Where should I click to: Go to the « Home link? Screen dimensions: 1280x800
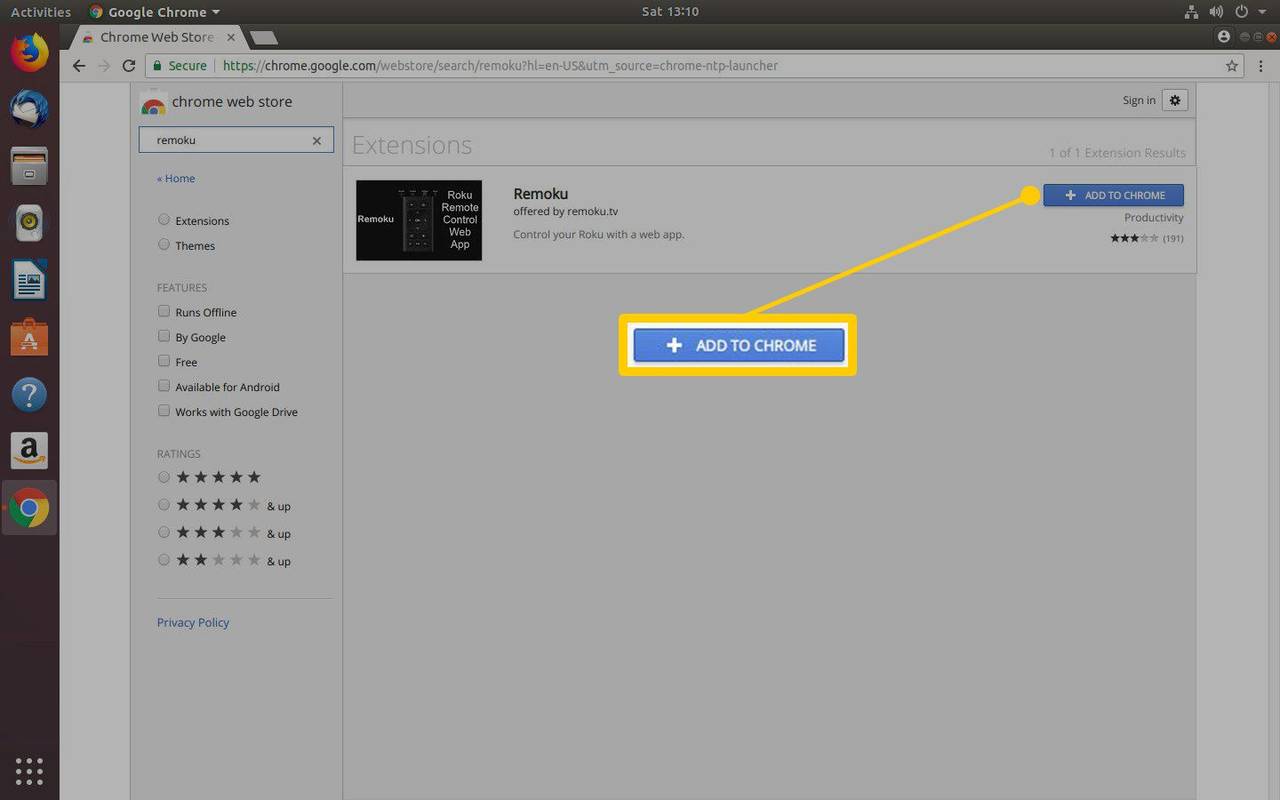pos(176,178)
